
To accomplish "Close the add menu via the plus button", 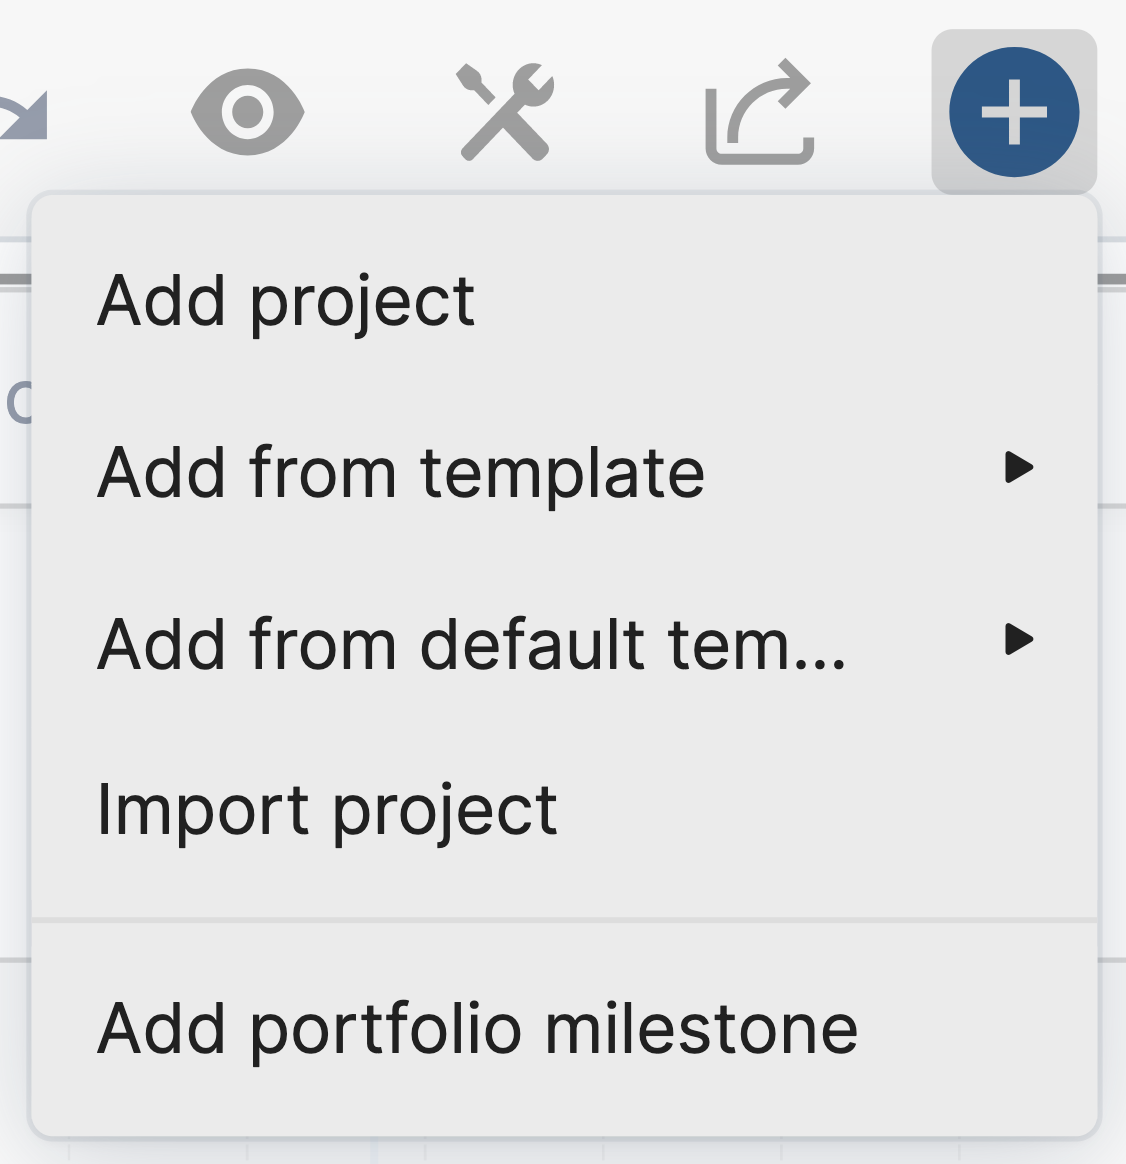I will tap(1013, 112).
